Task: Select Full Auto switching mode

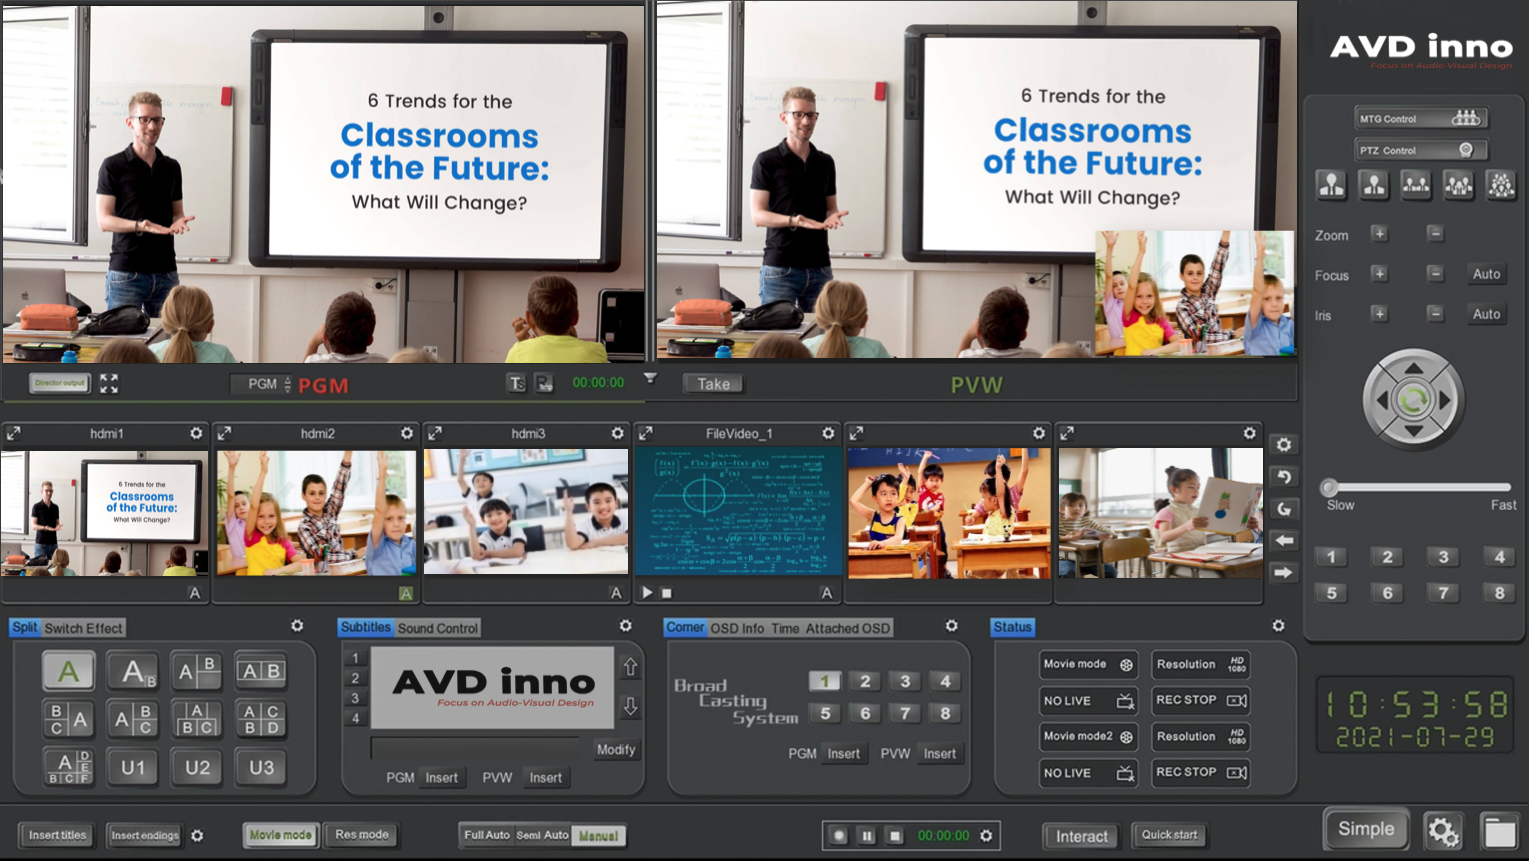Action: (x=486, y=835)
